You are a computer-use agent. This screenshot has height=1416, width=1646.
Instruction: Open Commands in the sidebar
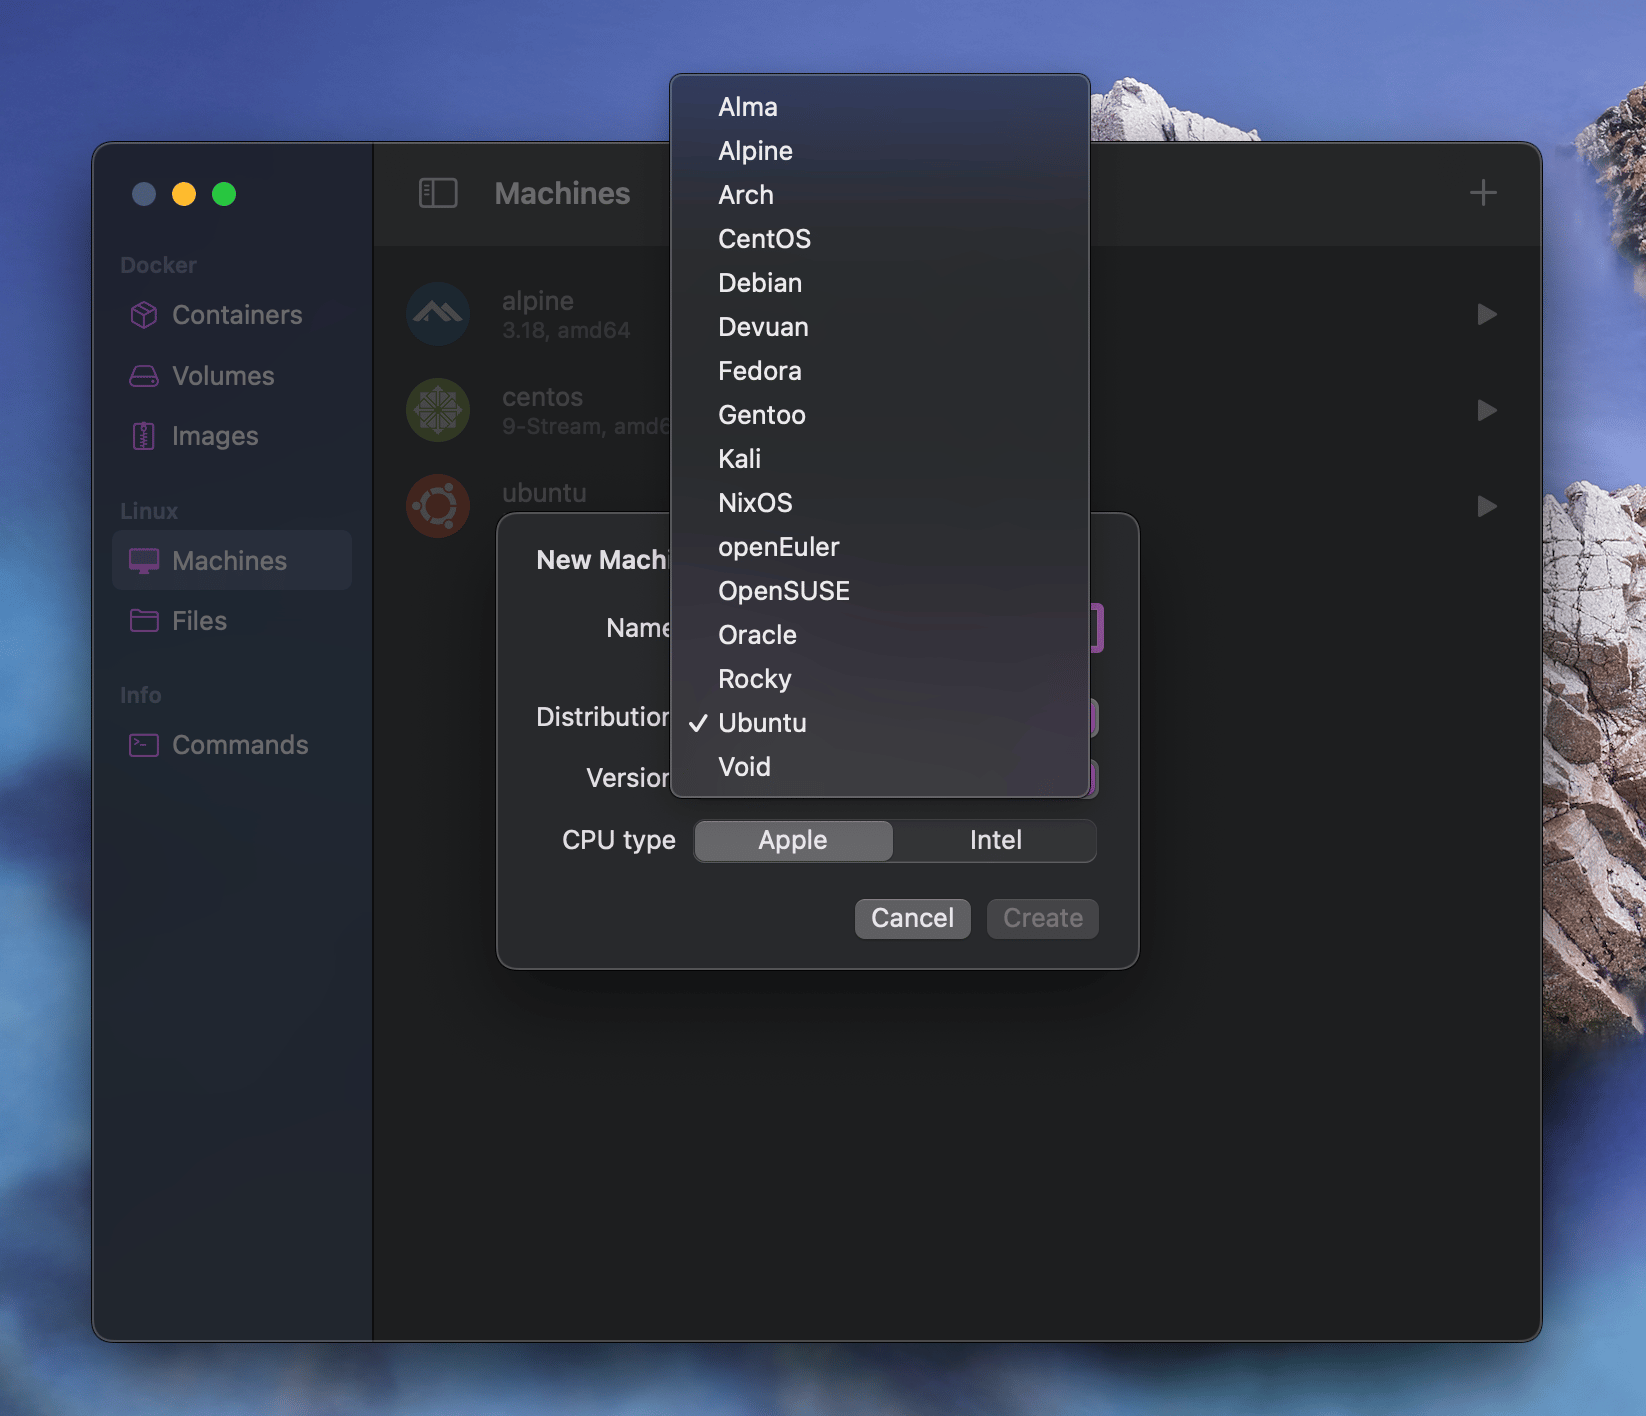(232, 745)
